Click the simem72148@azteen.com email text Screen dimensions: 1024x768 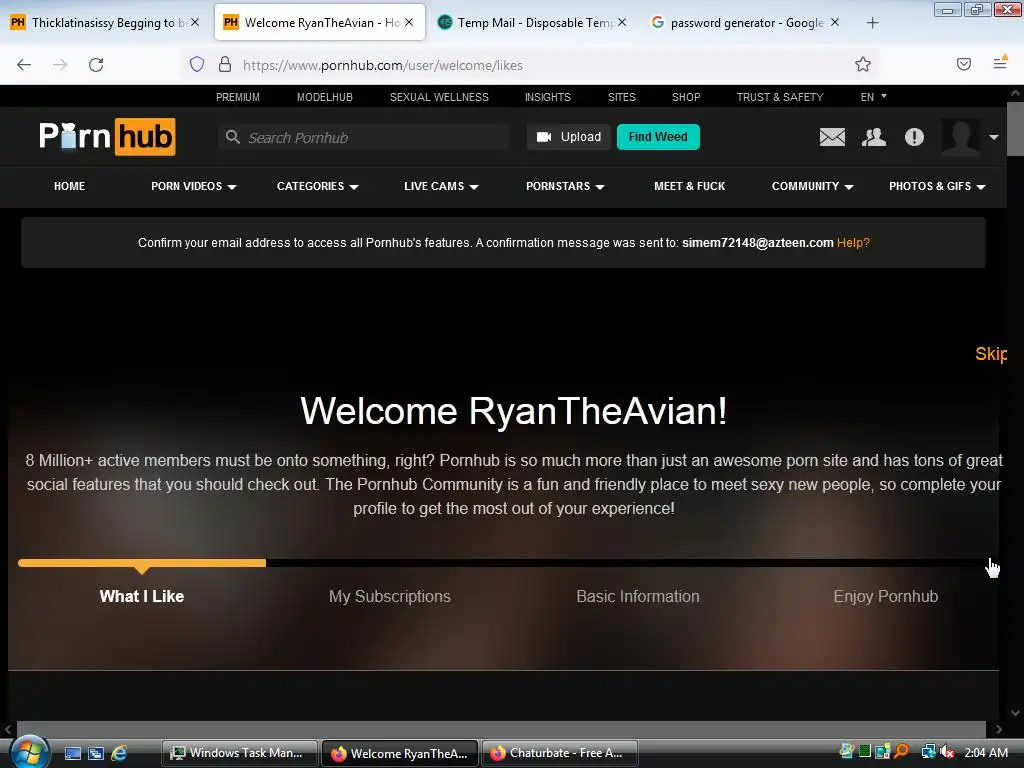(758, 243)
